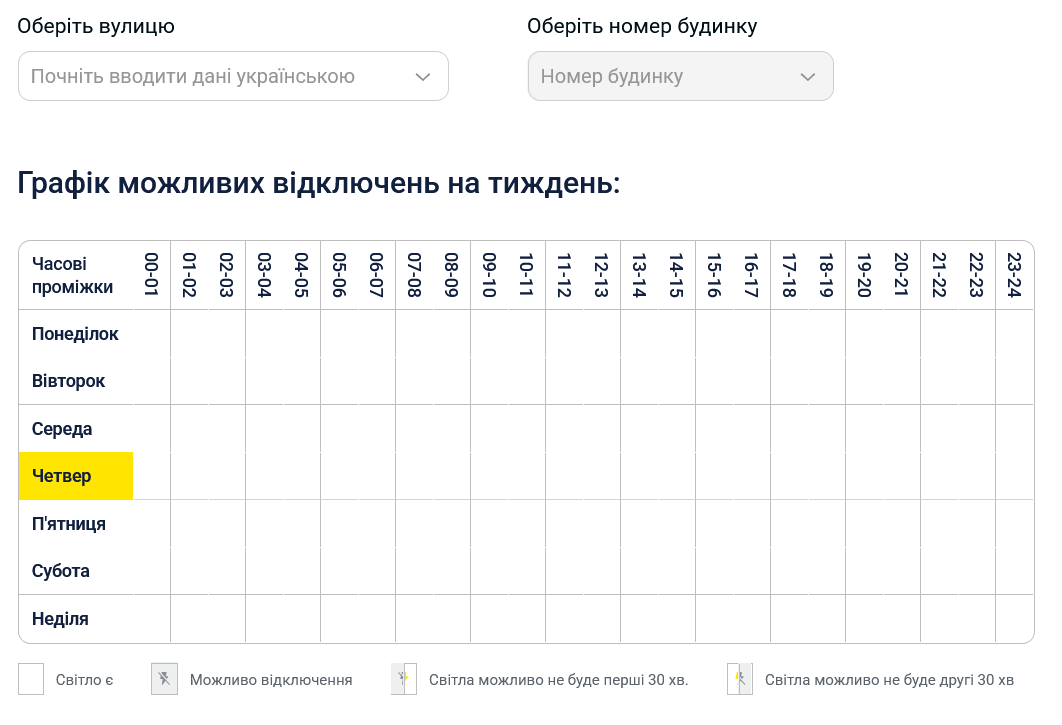The image size is (1062, 725).
Task: Click the "другі 30 хв" legend icon
Action: 740,679
